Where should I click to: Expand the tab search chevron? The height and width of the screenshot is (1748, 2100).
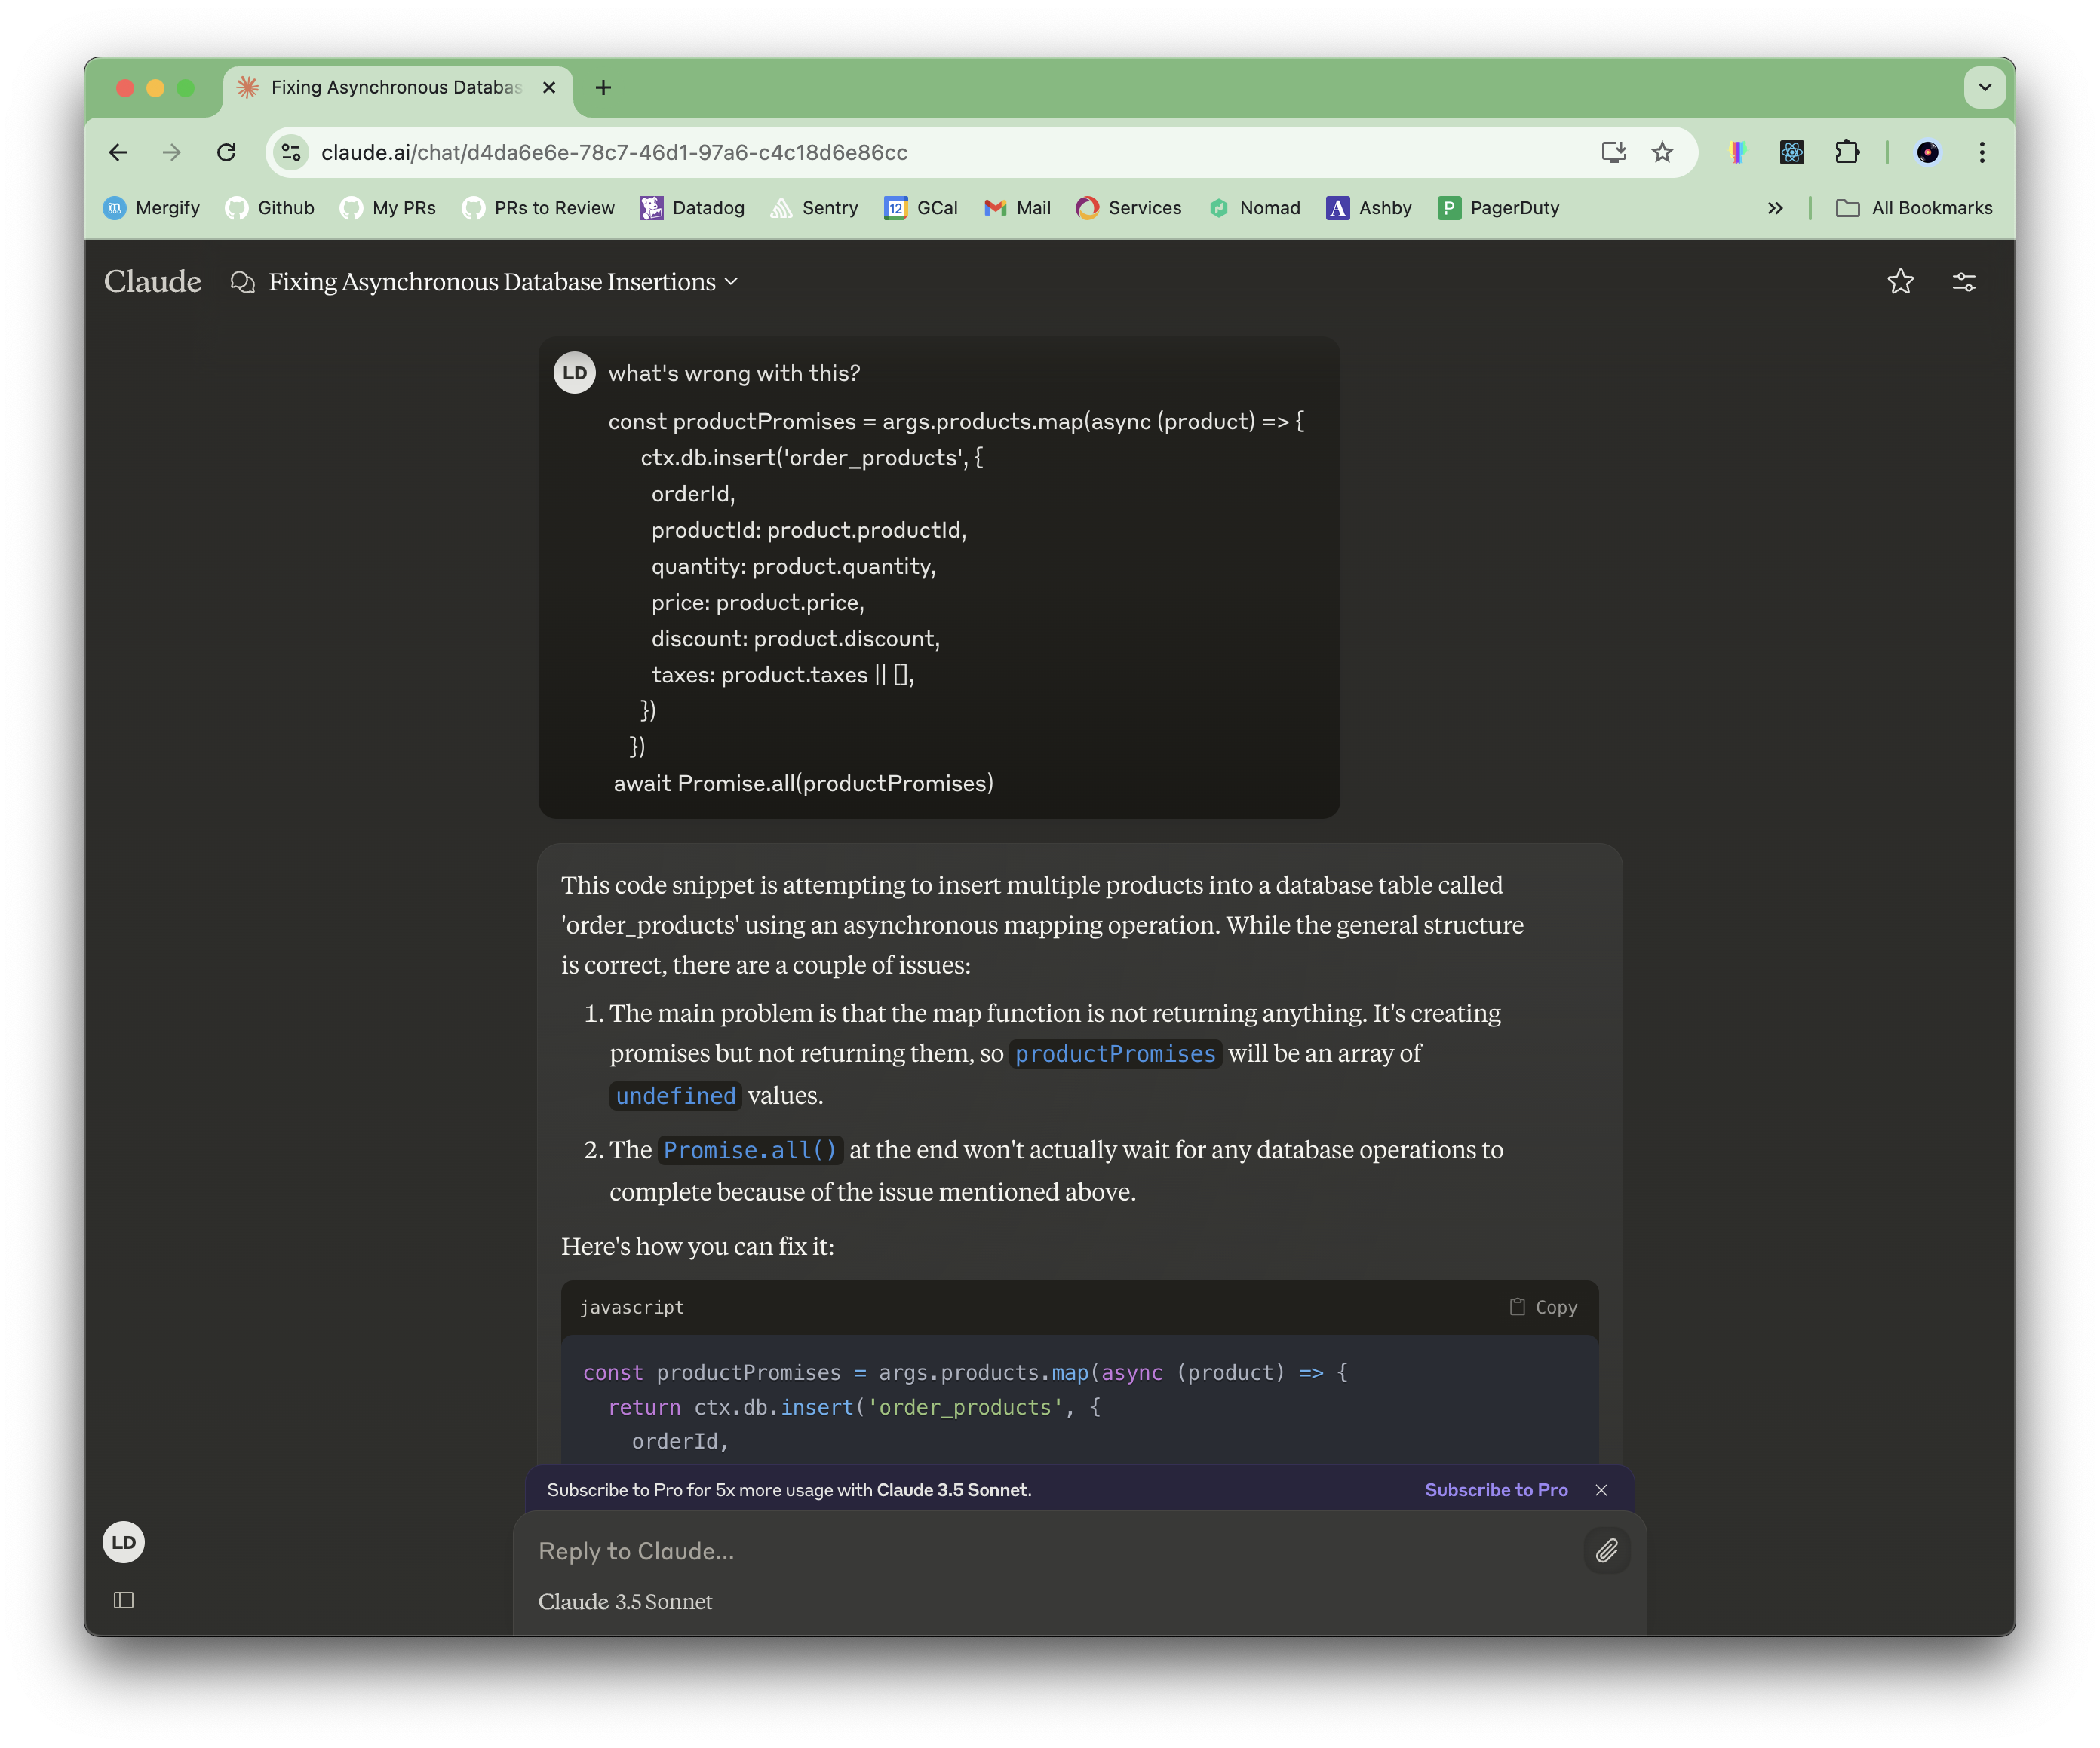[1985, 88]
